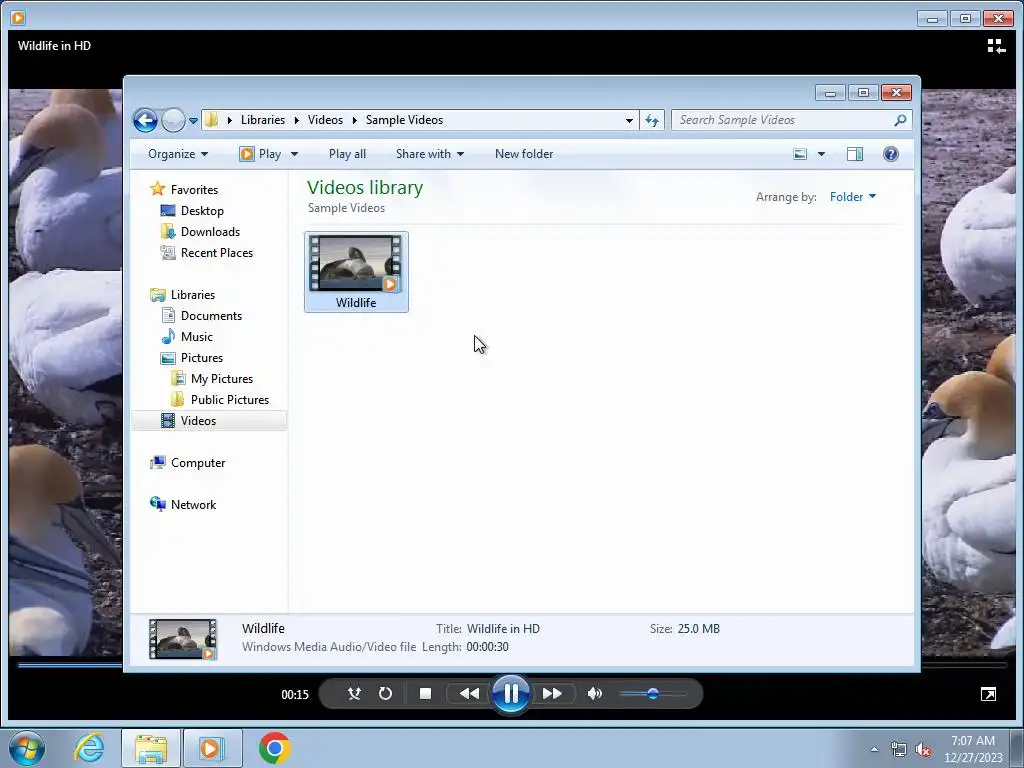Open My Pictures folder
The width and height of the screenshot is (1024, 768).
pyautogui.click(x=221, y=379)
